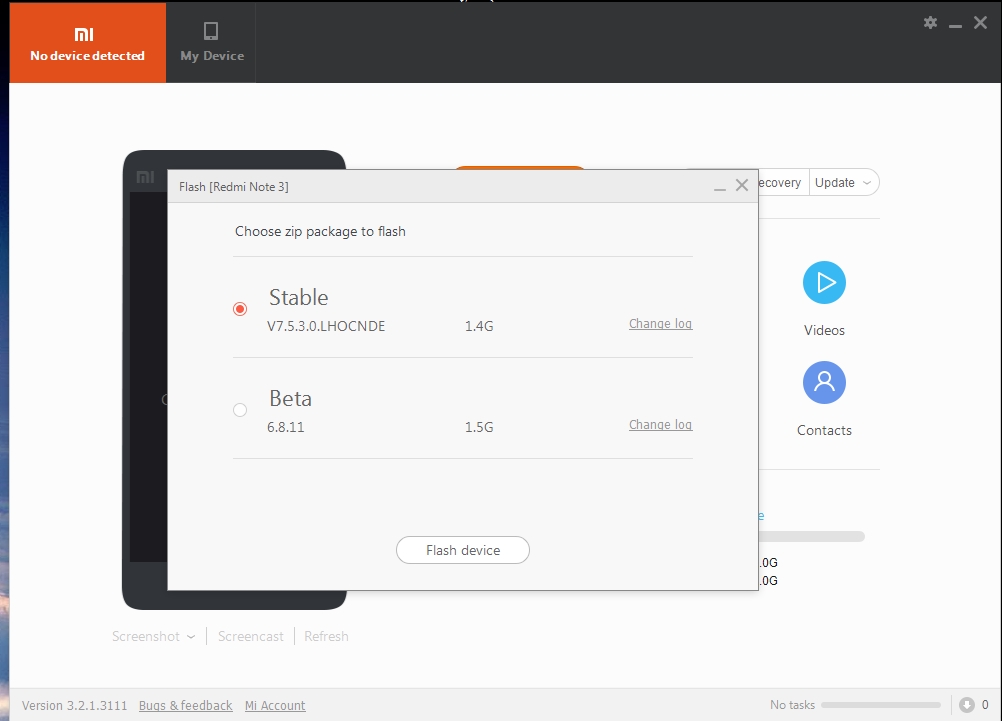Click Refresh below the phone preview
1002x721 pixels.
[326, 637]
